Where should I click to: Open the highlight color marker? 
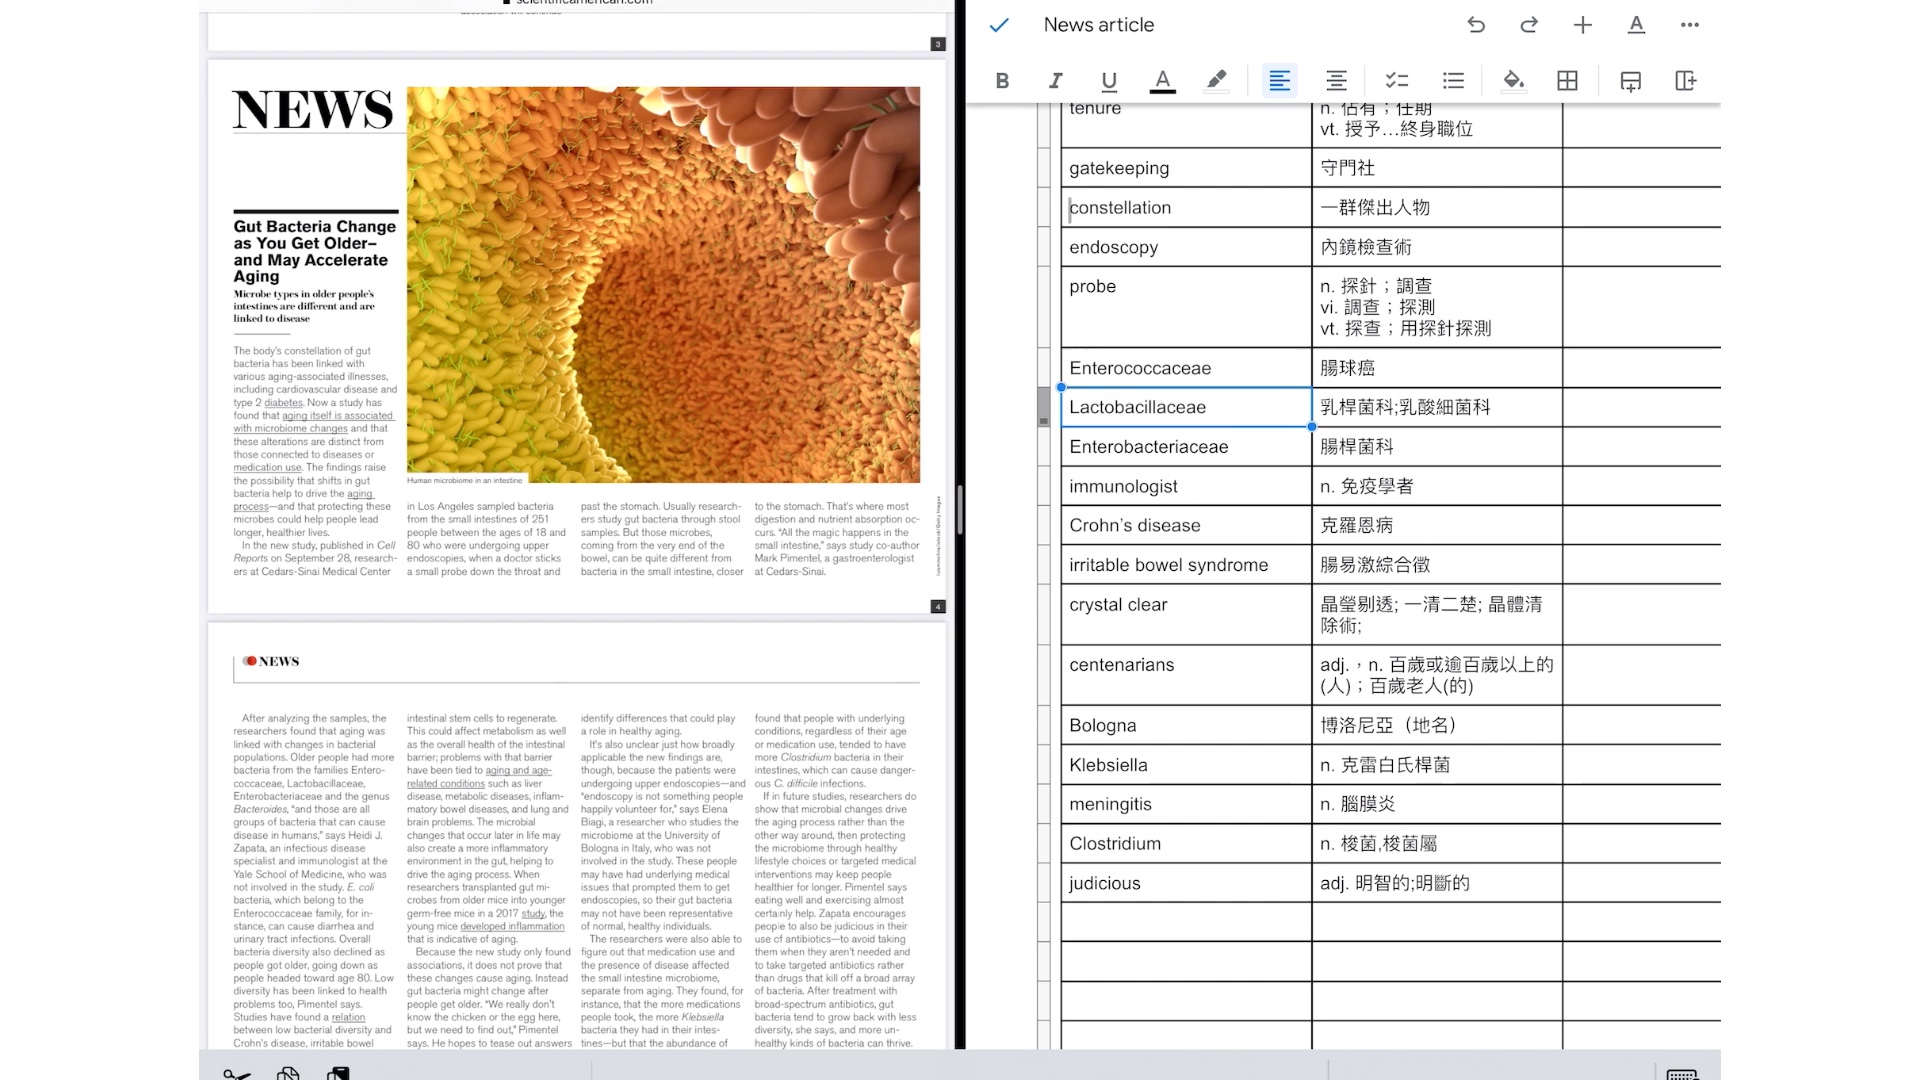point(1216,81)
